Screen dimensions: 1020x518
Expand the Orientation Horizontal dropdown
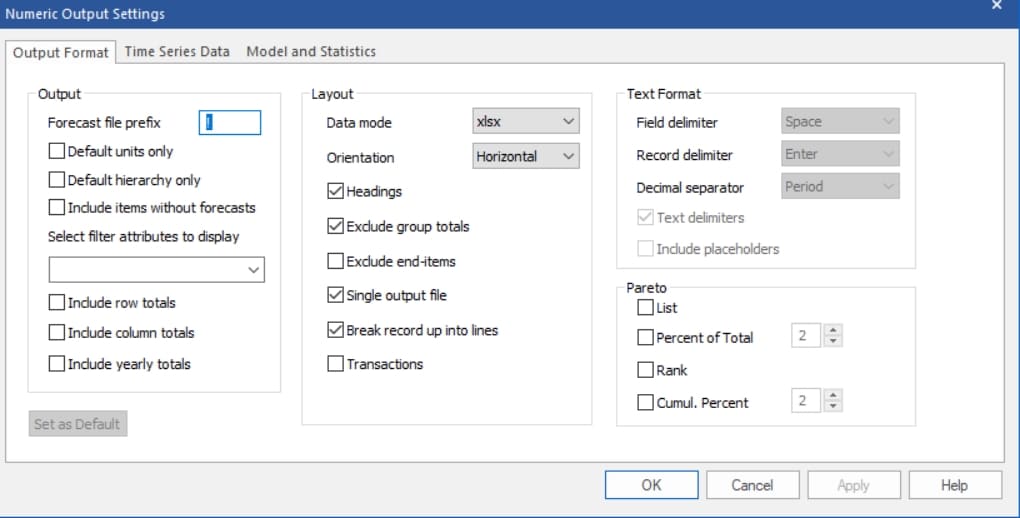coord(526,156)
